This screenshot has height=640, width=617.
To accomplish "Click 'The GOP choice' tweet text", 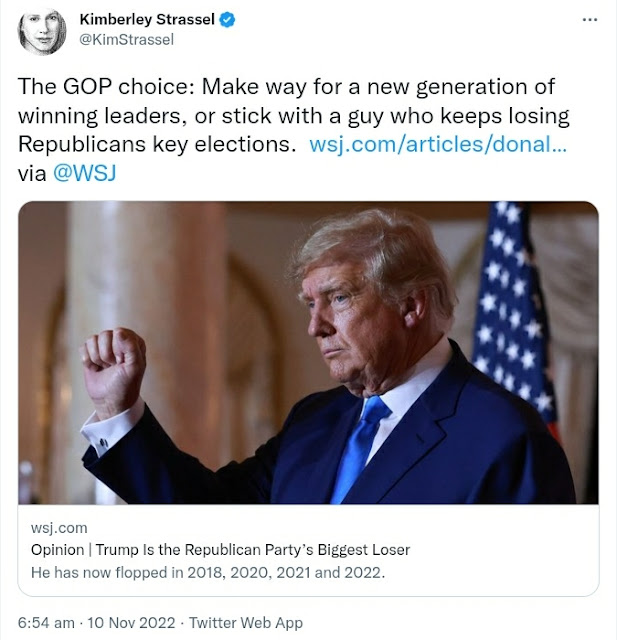I will tap(106, 87).
